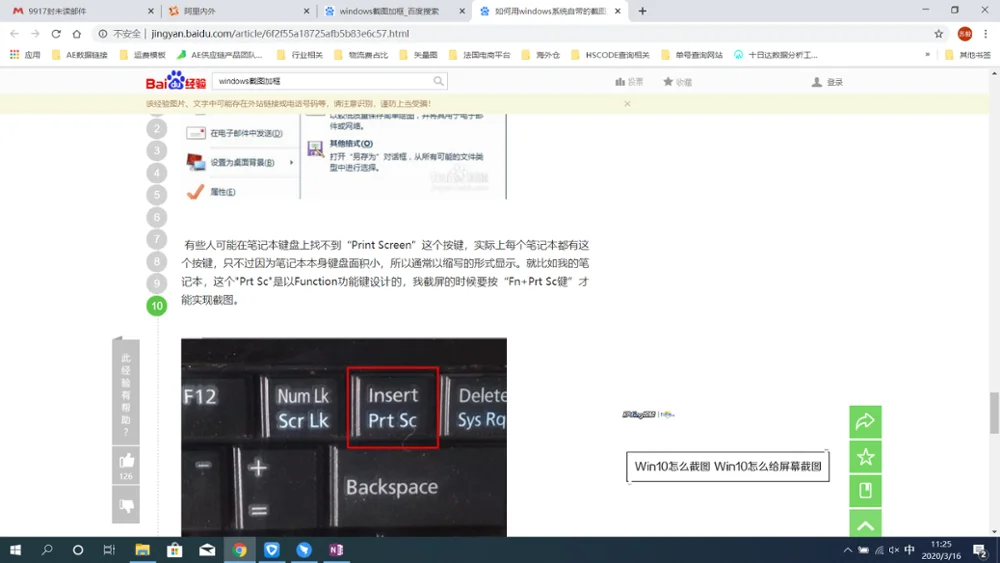Open the AE供应链产品团队 bookmark
1000x563 pixels.
tap(219, 55)
